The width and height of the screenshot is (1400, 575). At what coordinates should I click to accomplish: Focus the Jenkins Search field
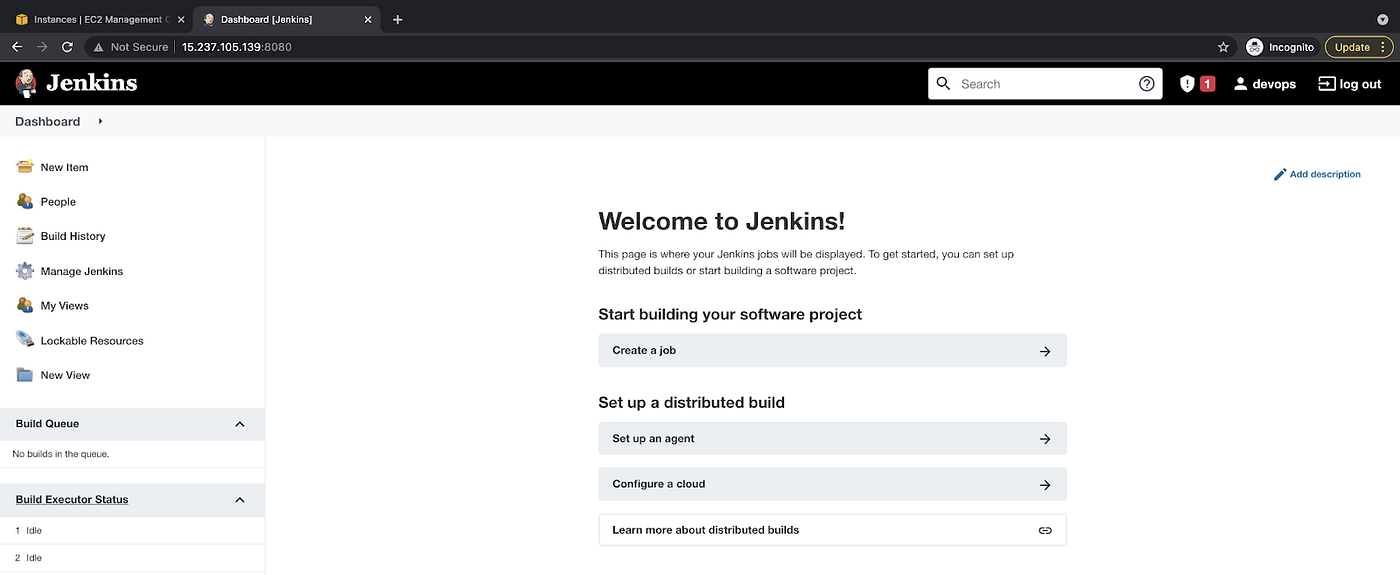click(1045, 84)
